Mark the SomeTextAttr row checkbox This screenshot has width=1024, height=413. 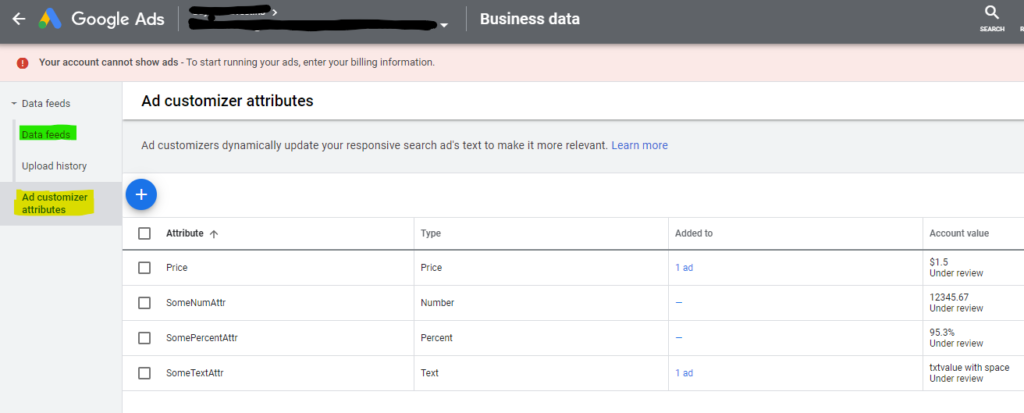pyautogui.click(x=144, y=373)
